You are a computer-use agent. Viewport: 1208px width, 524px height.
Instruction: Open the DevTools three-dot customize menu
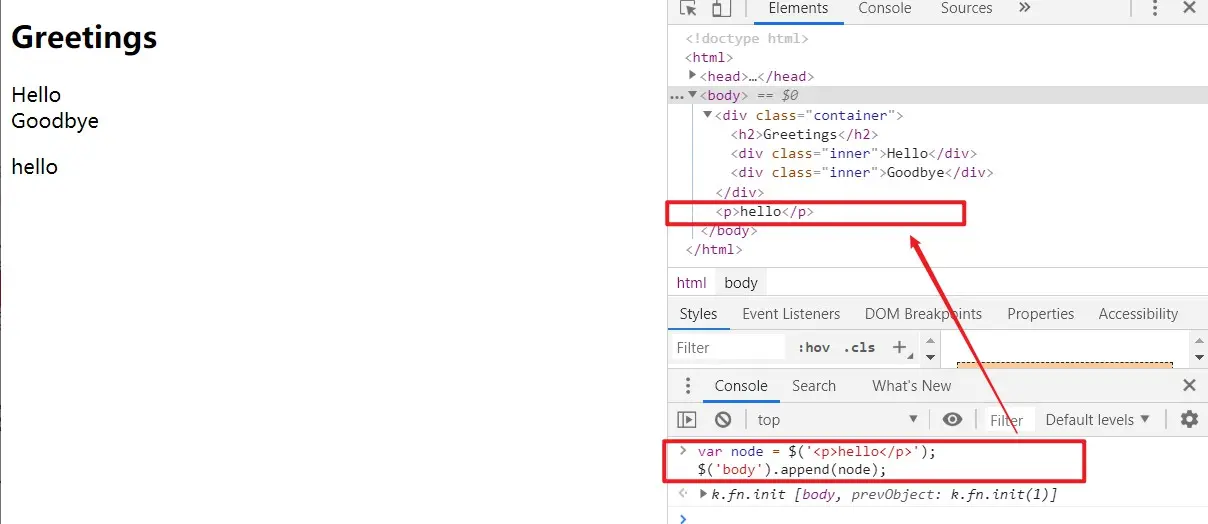(x=1155, y=8)
